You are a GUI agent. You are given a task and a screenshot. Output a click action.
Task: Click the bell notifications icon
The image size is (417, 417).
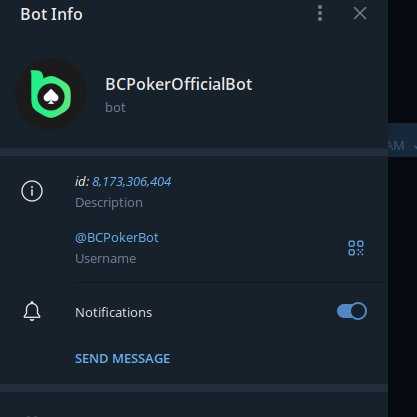(x=32, y=311)
